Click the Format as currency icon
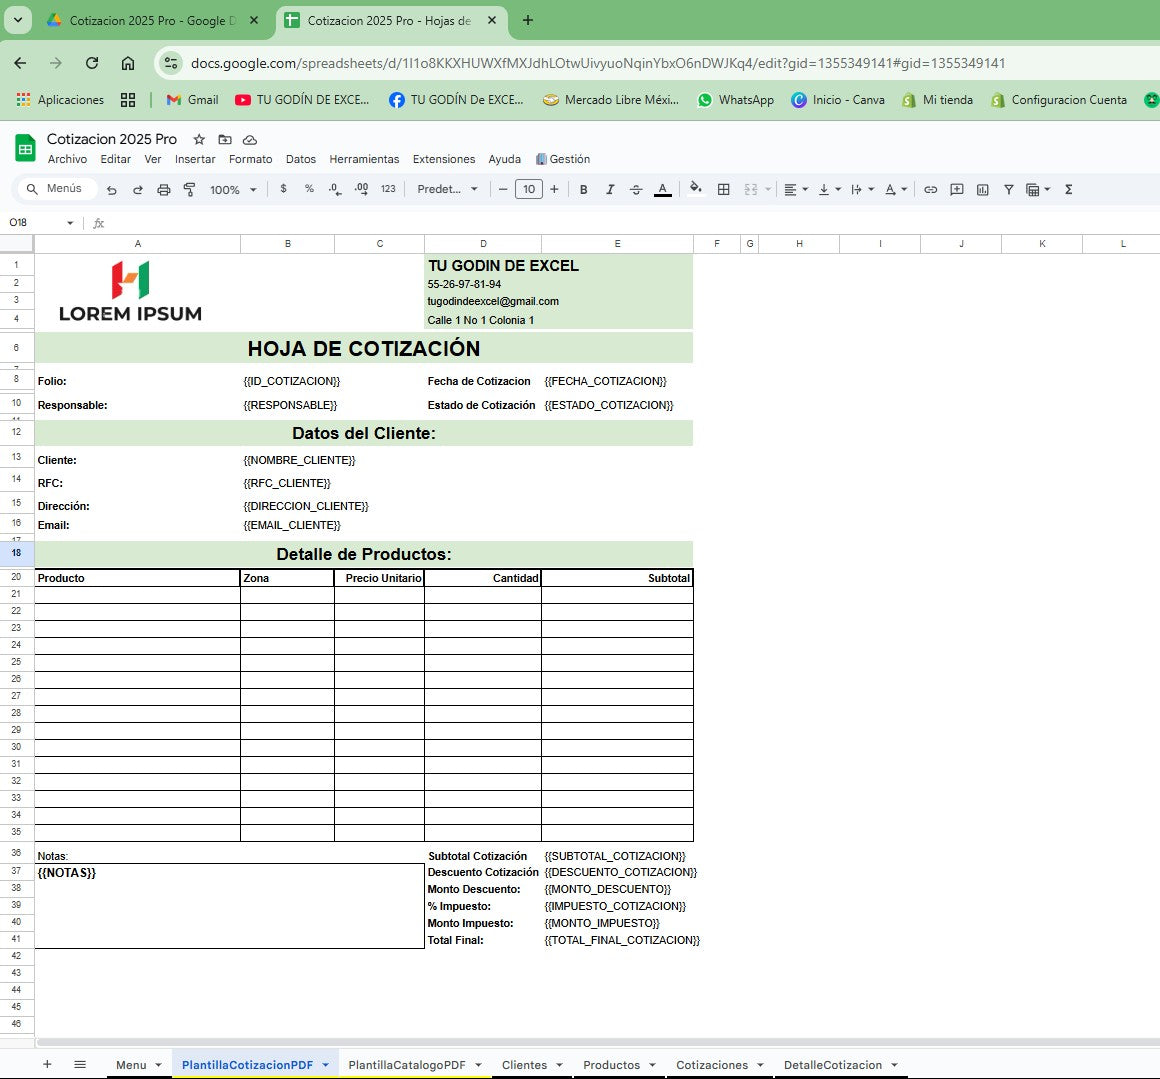This screenshot has height=1079, width=1160. (x=284, y=189)
